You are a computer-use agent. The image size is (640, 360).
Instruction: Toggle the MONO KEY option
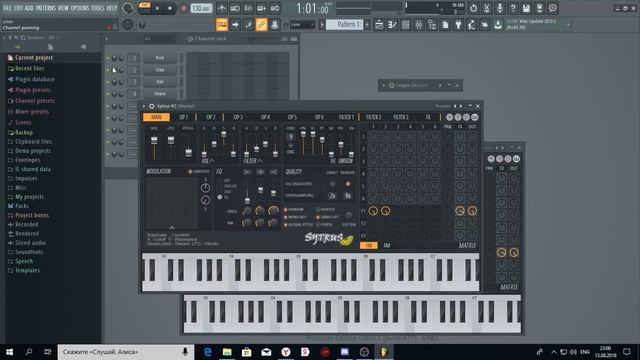pos(285,217)
